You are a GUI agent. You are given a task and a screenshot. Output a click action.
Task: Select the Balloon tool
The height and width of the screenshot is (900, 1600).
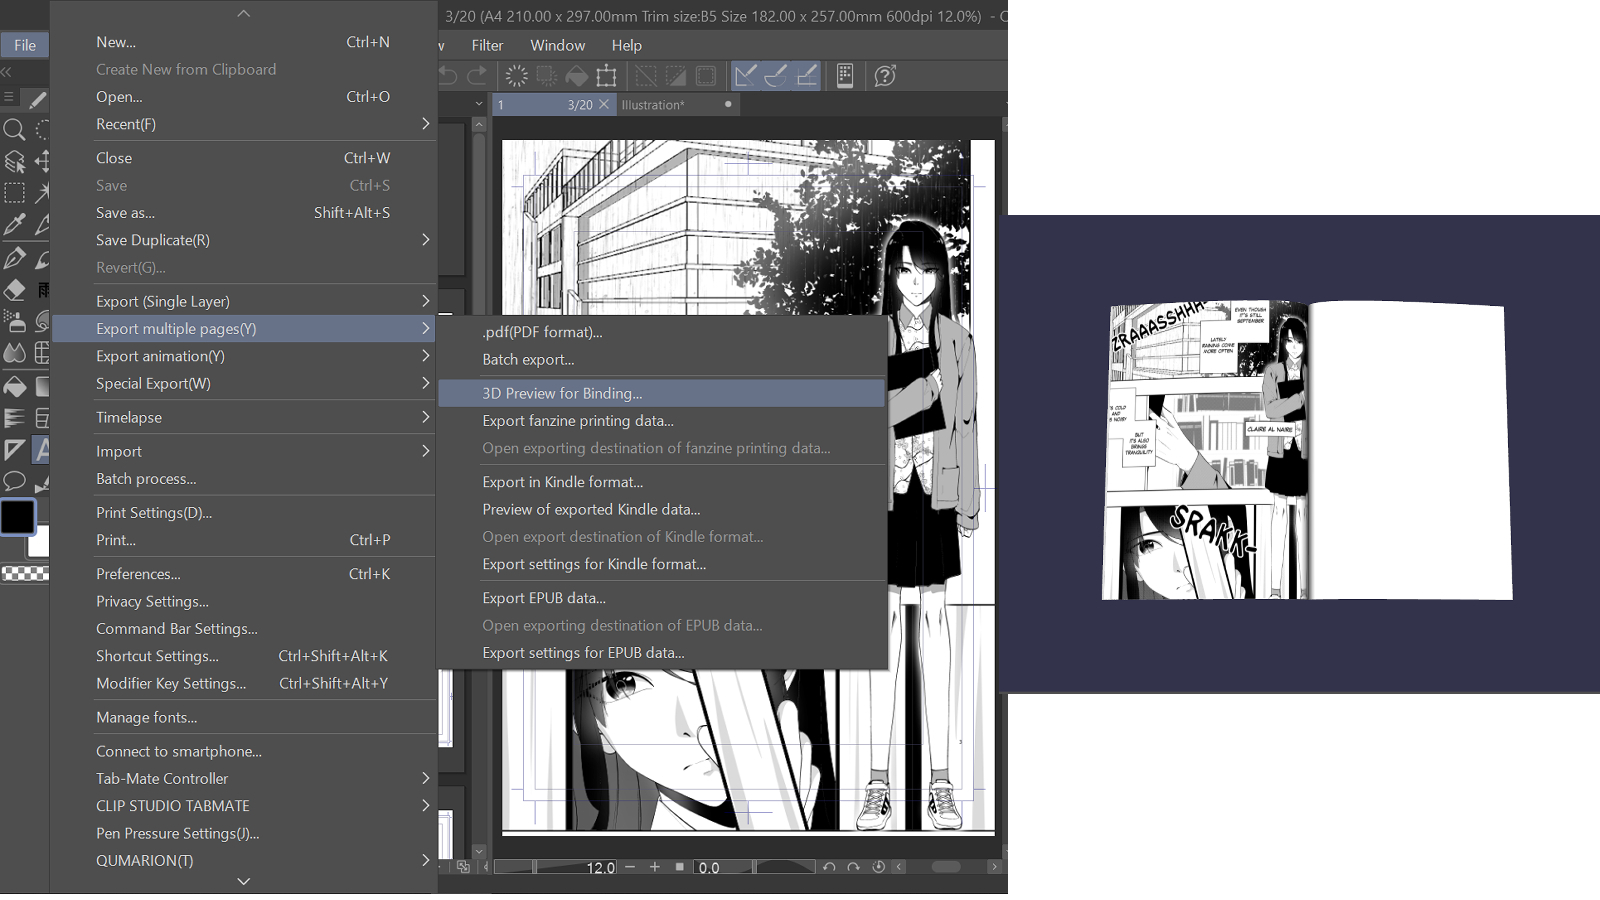[x=14, y=481]
